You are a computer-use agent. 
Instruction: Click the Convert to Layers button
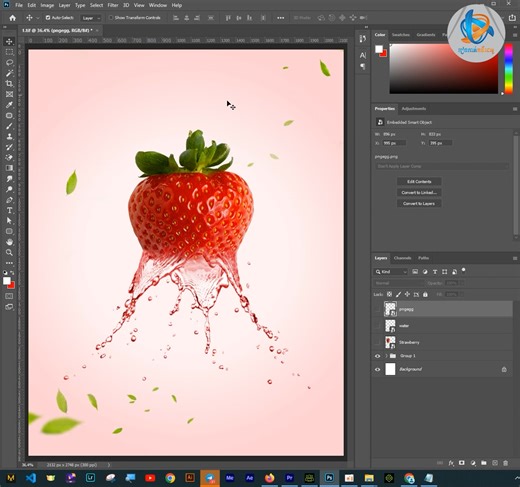tap(419, 204)
